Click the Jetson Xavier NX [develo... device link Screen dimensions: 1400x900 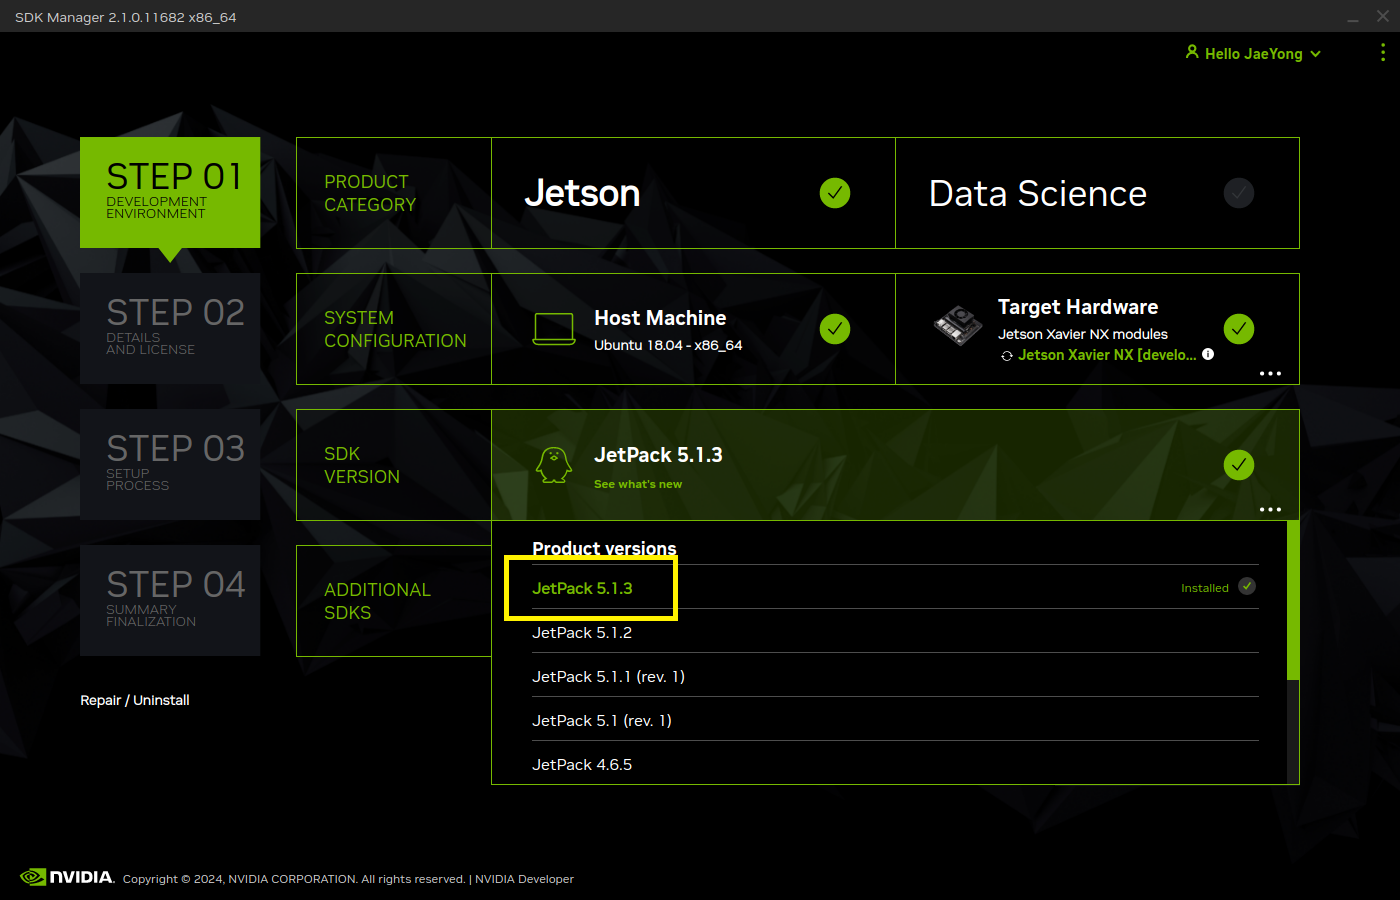pos(1107,355)
